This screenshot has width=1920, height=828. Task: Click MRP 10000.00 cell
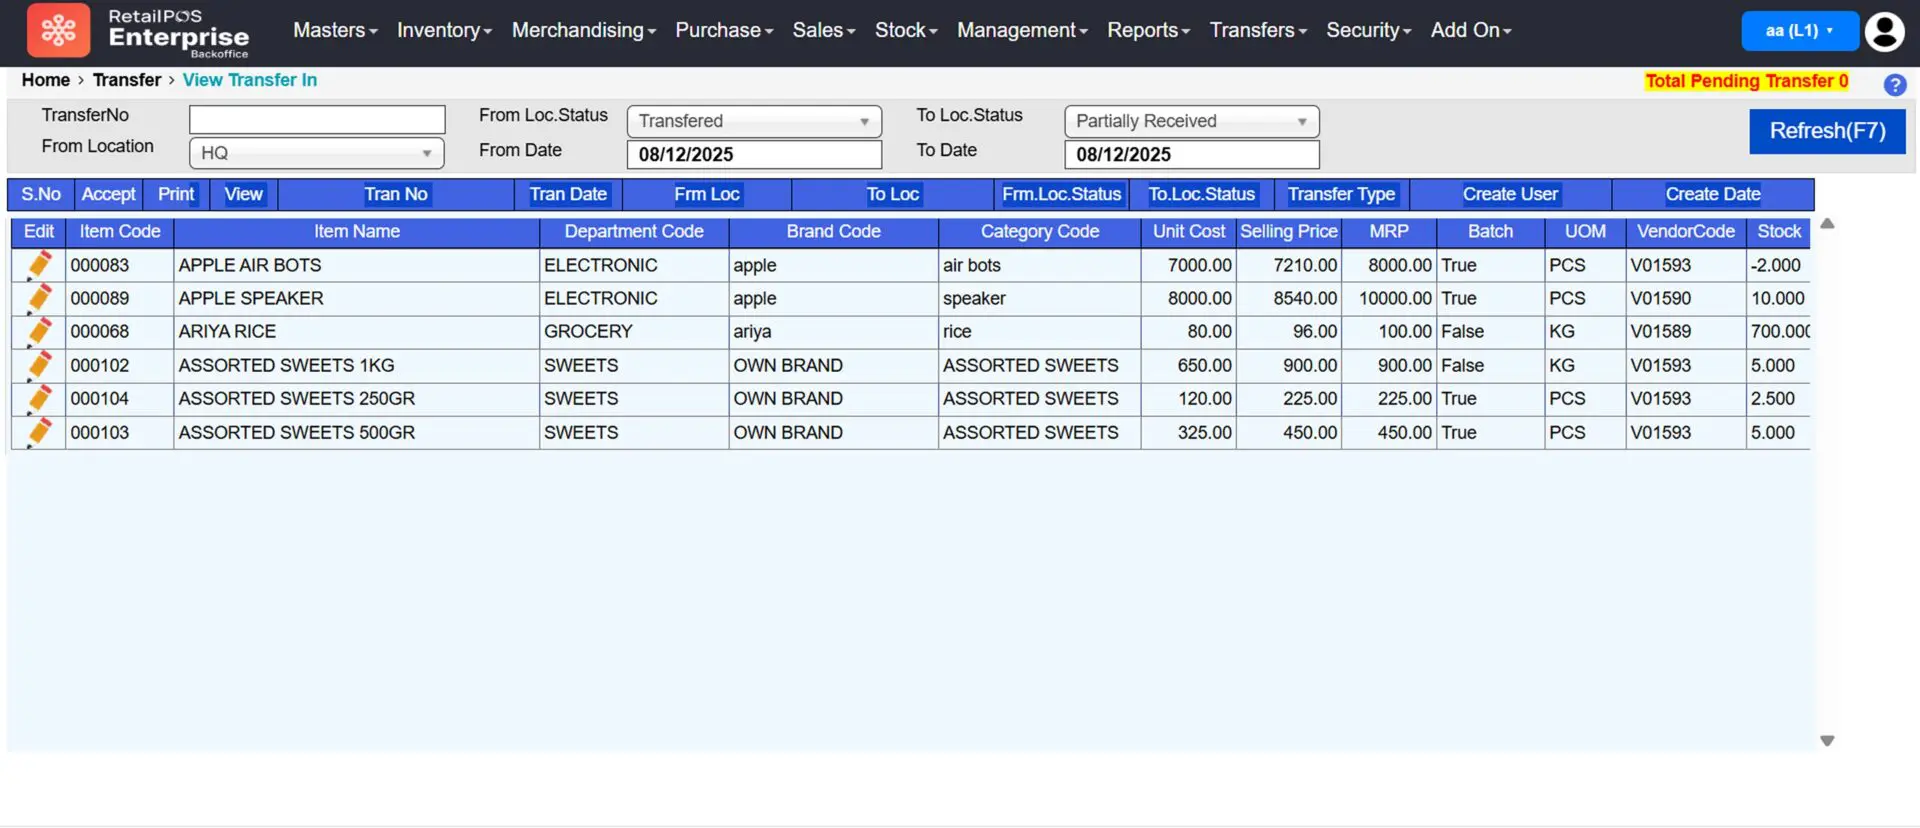(x=1389, y=298)
